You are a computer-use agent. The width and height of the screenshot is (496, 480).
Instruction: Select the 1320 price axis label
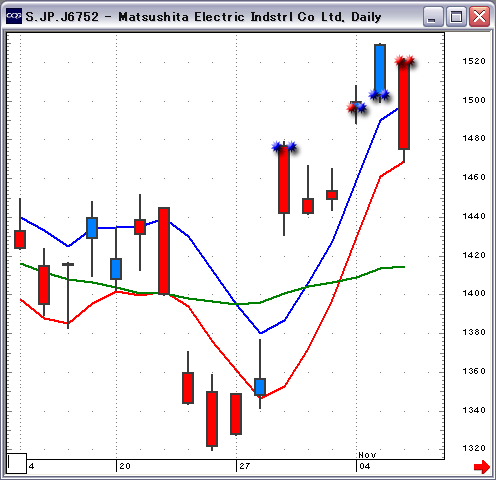click(474, 448)
